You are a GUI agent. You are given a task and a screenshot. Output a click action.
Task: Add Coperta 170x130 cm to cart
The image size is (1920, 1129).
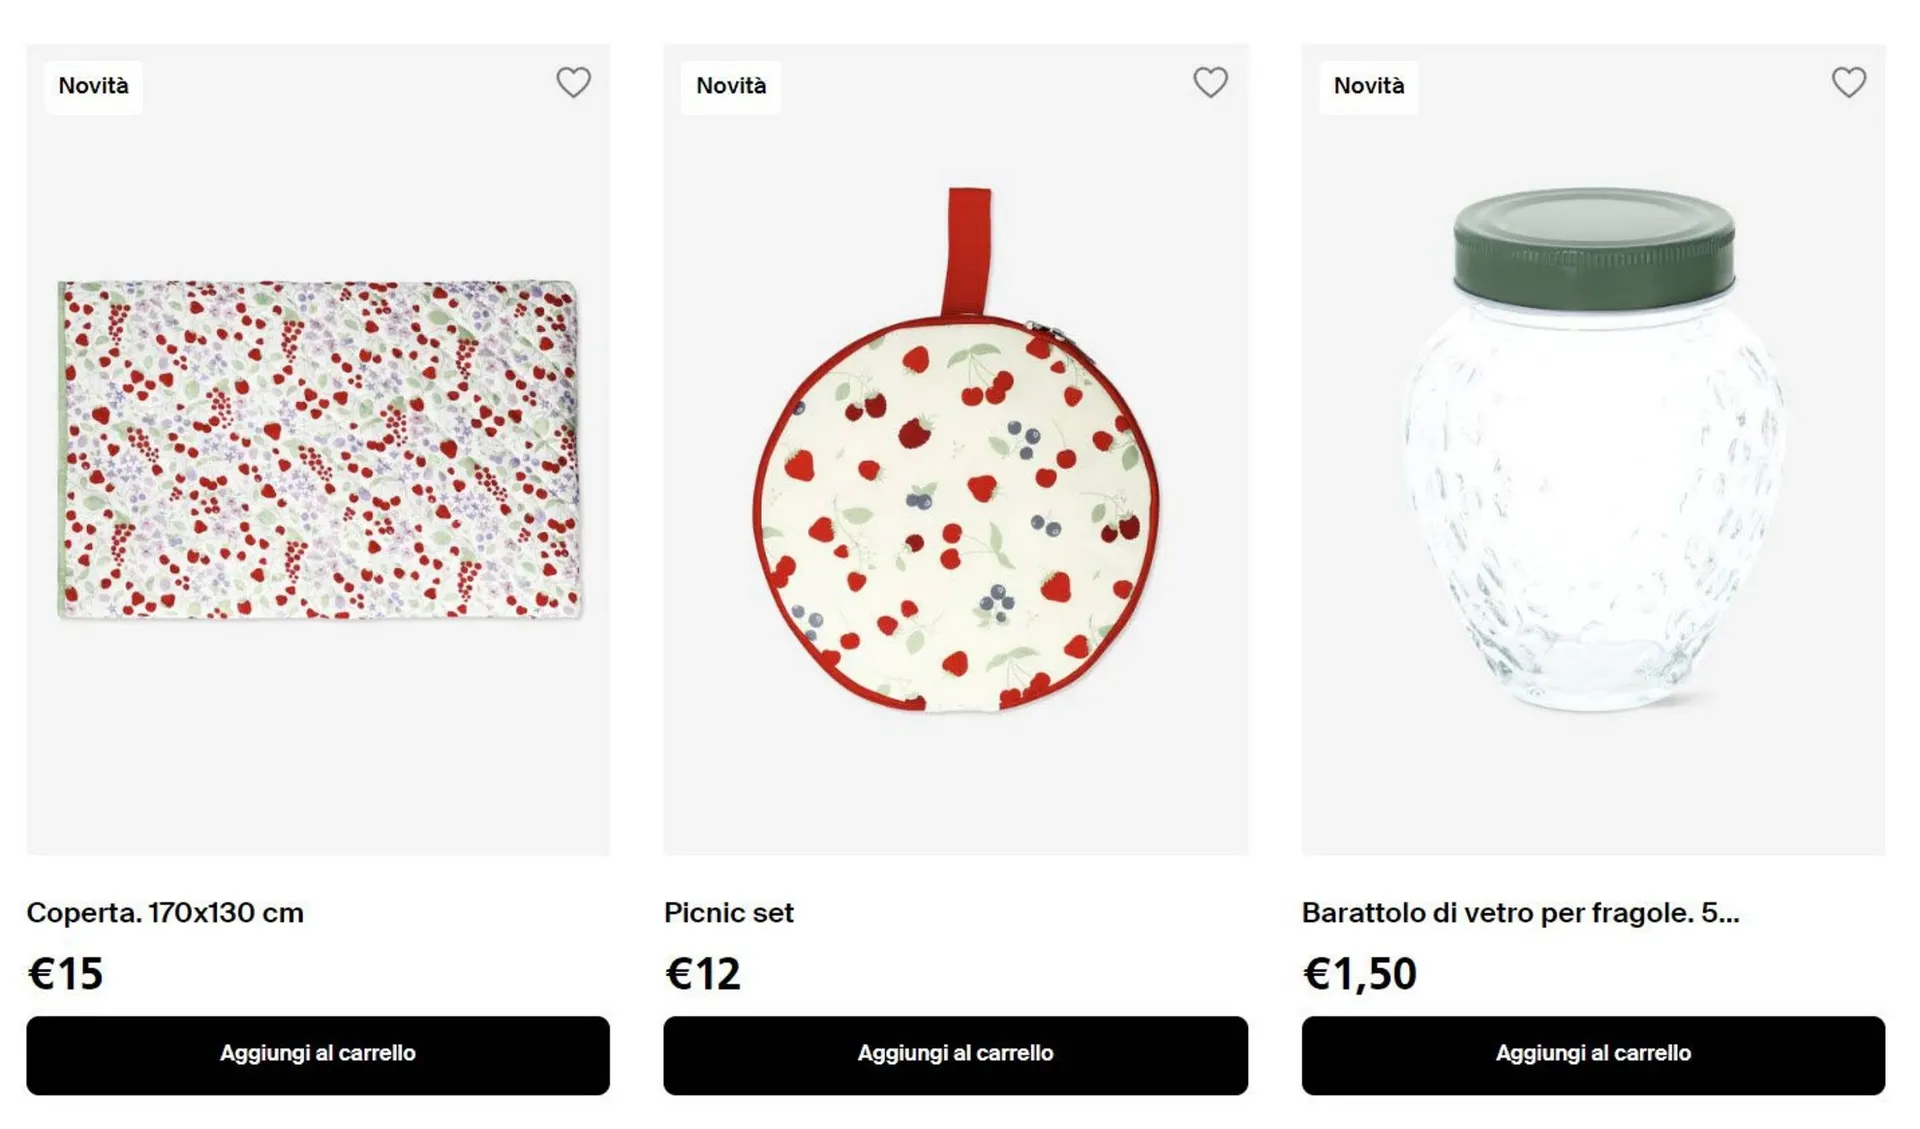[x=318, y=1054]
